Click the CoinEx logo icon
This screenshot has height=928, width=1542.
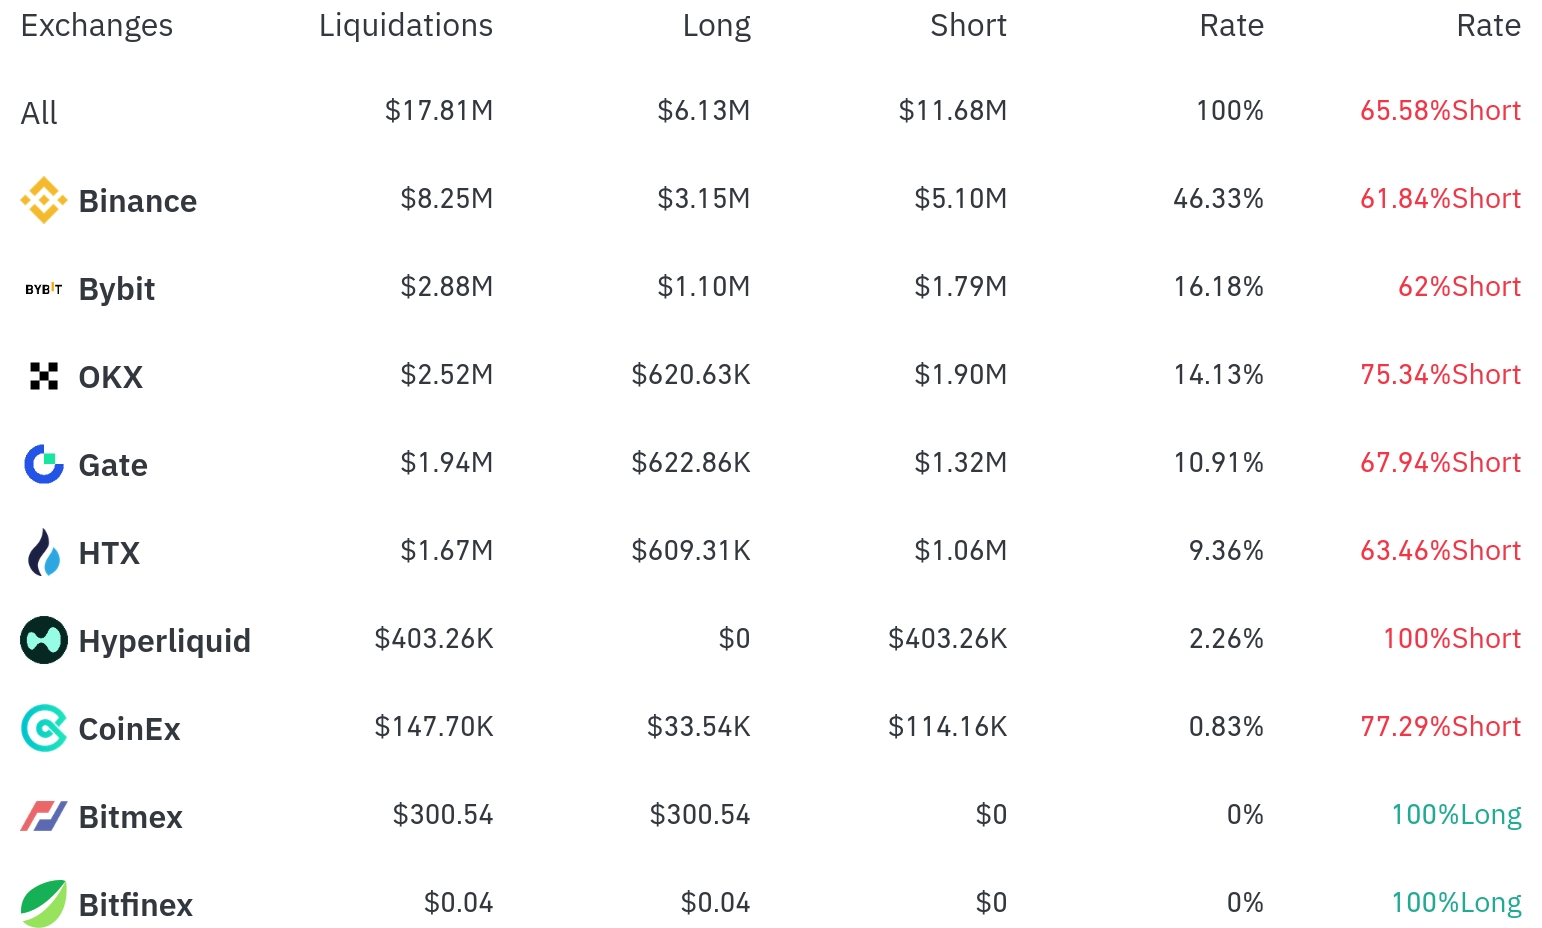(44, 728)
